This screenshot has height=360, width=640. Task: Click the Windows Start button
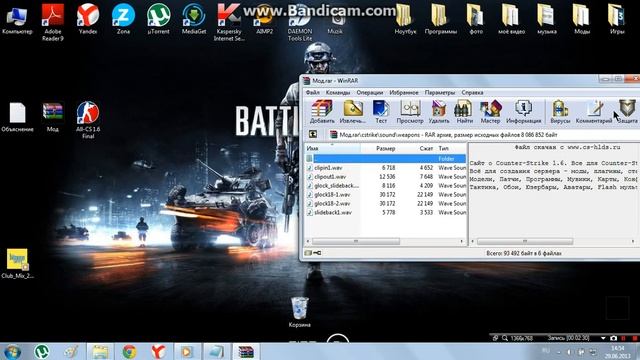click(12, 351)
